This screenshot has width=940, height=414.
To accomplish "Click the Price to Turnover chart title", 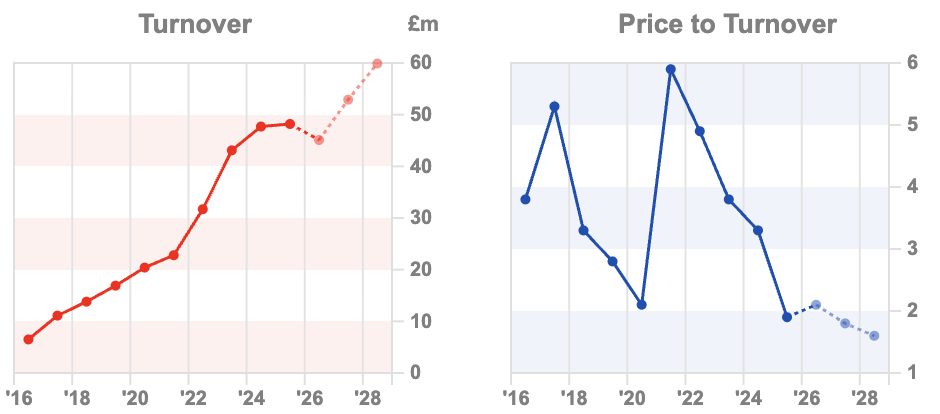I will tap(727, 24).
